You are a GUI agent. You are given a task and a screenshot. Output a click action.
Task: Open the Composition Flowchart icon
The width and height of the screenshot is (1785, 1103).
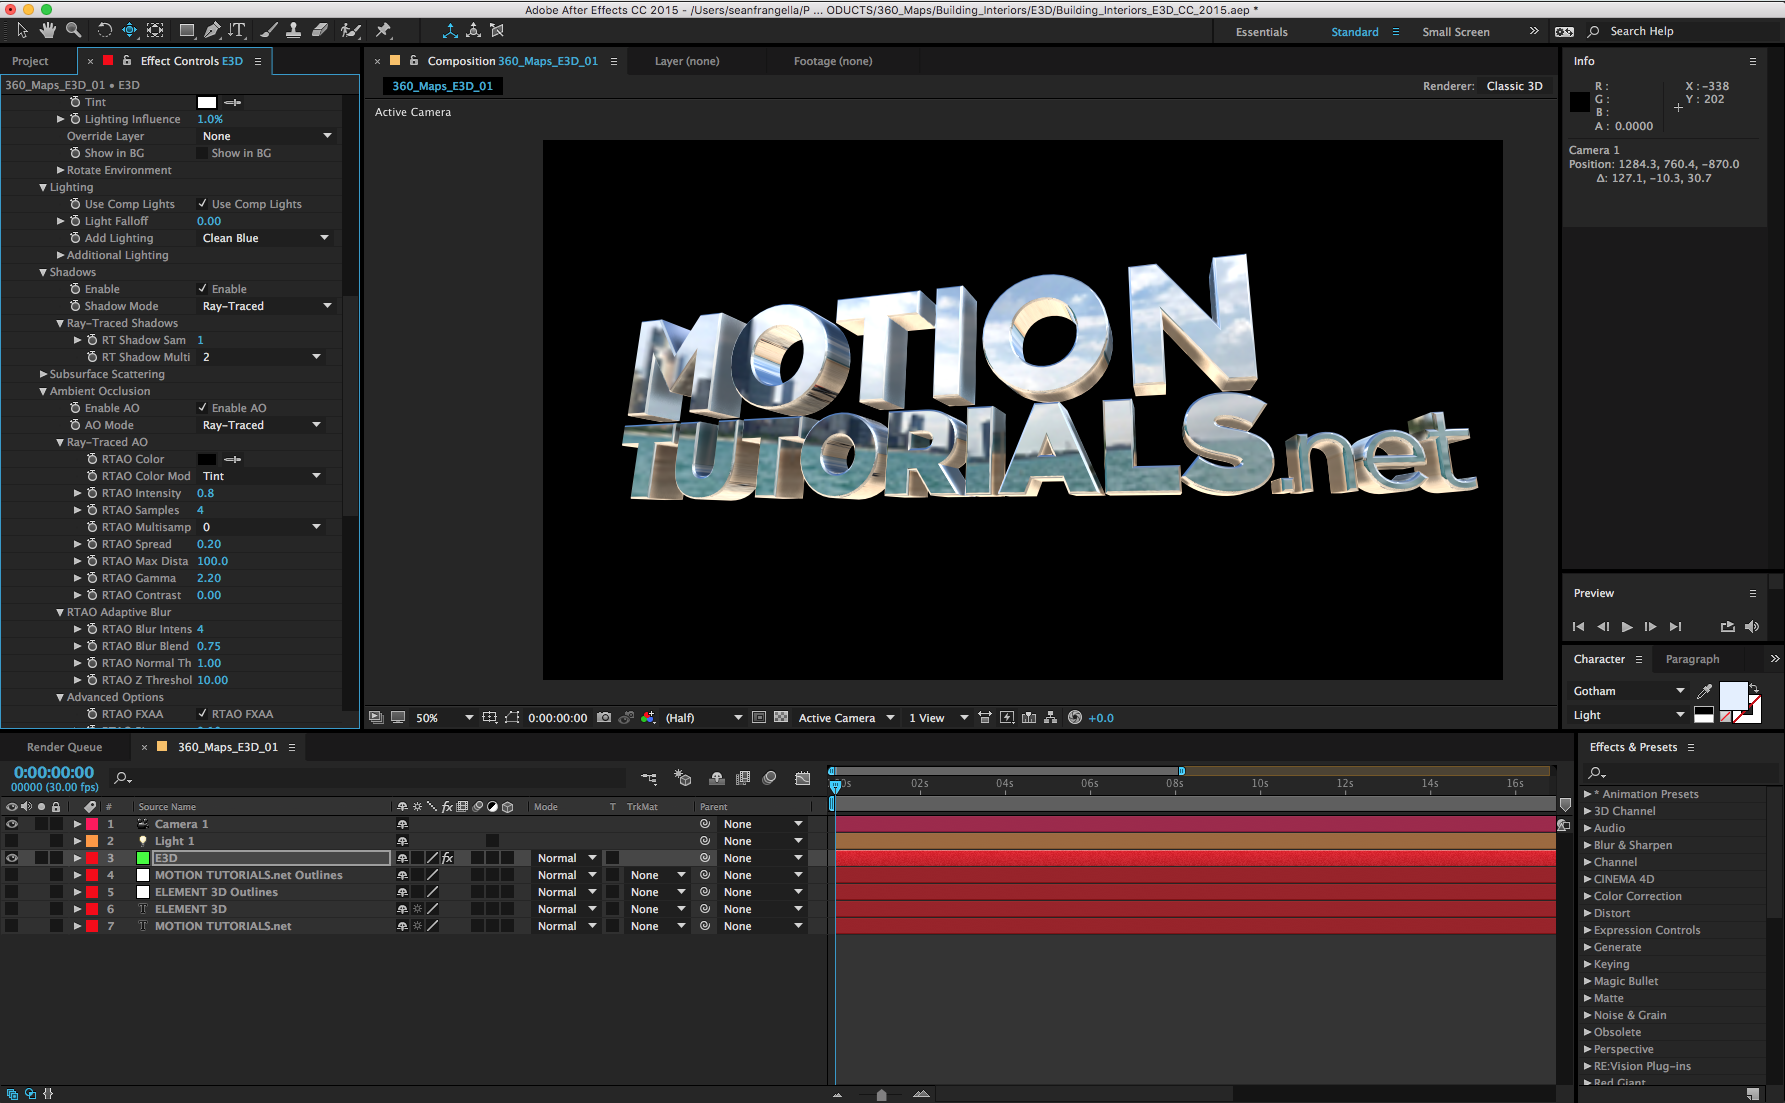1051,718
